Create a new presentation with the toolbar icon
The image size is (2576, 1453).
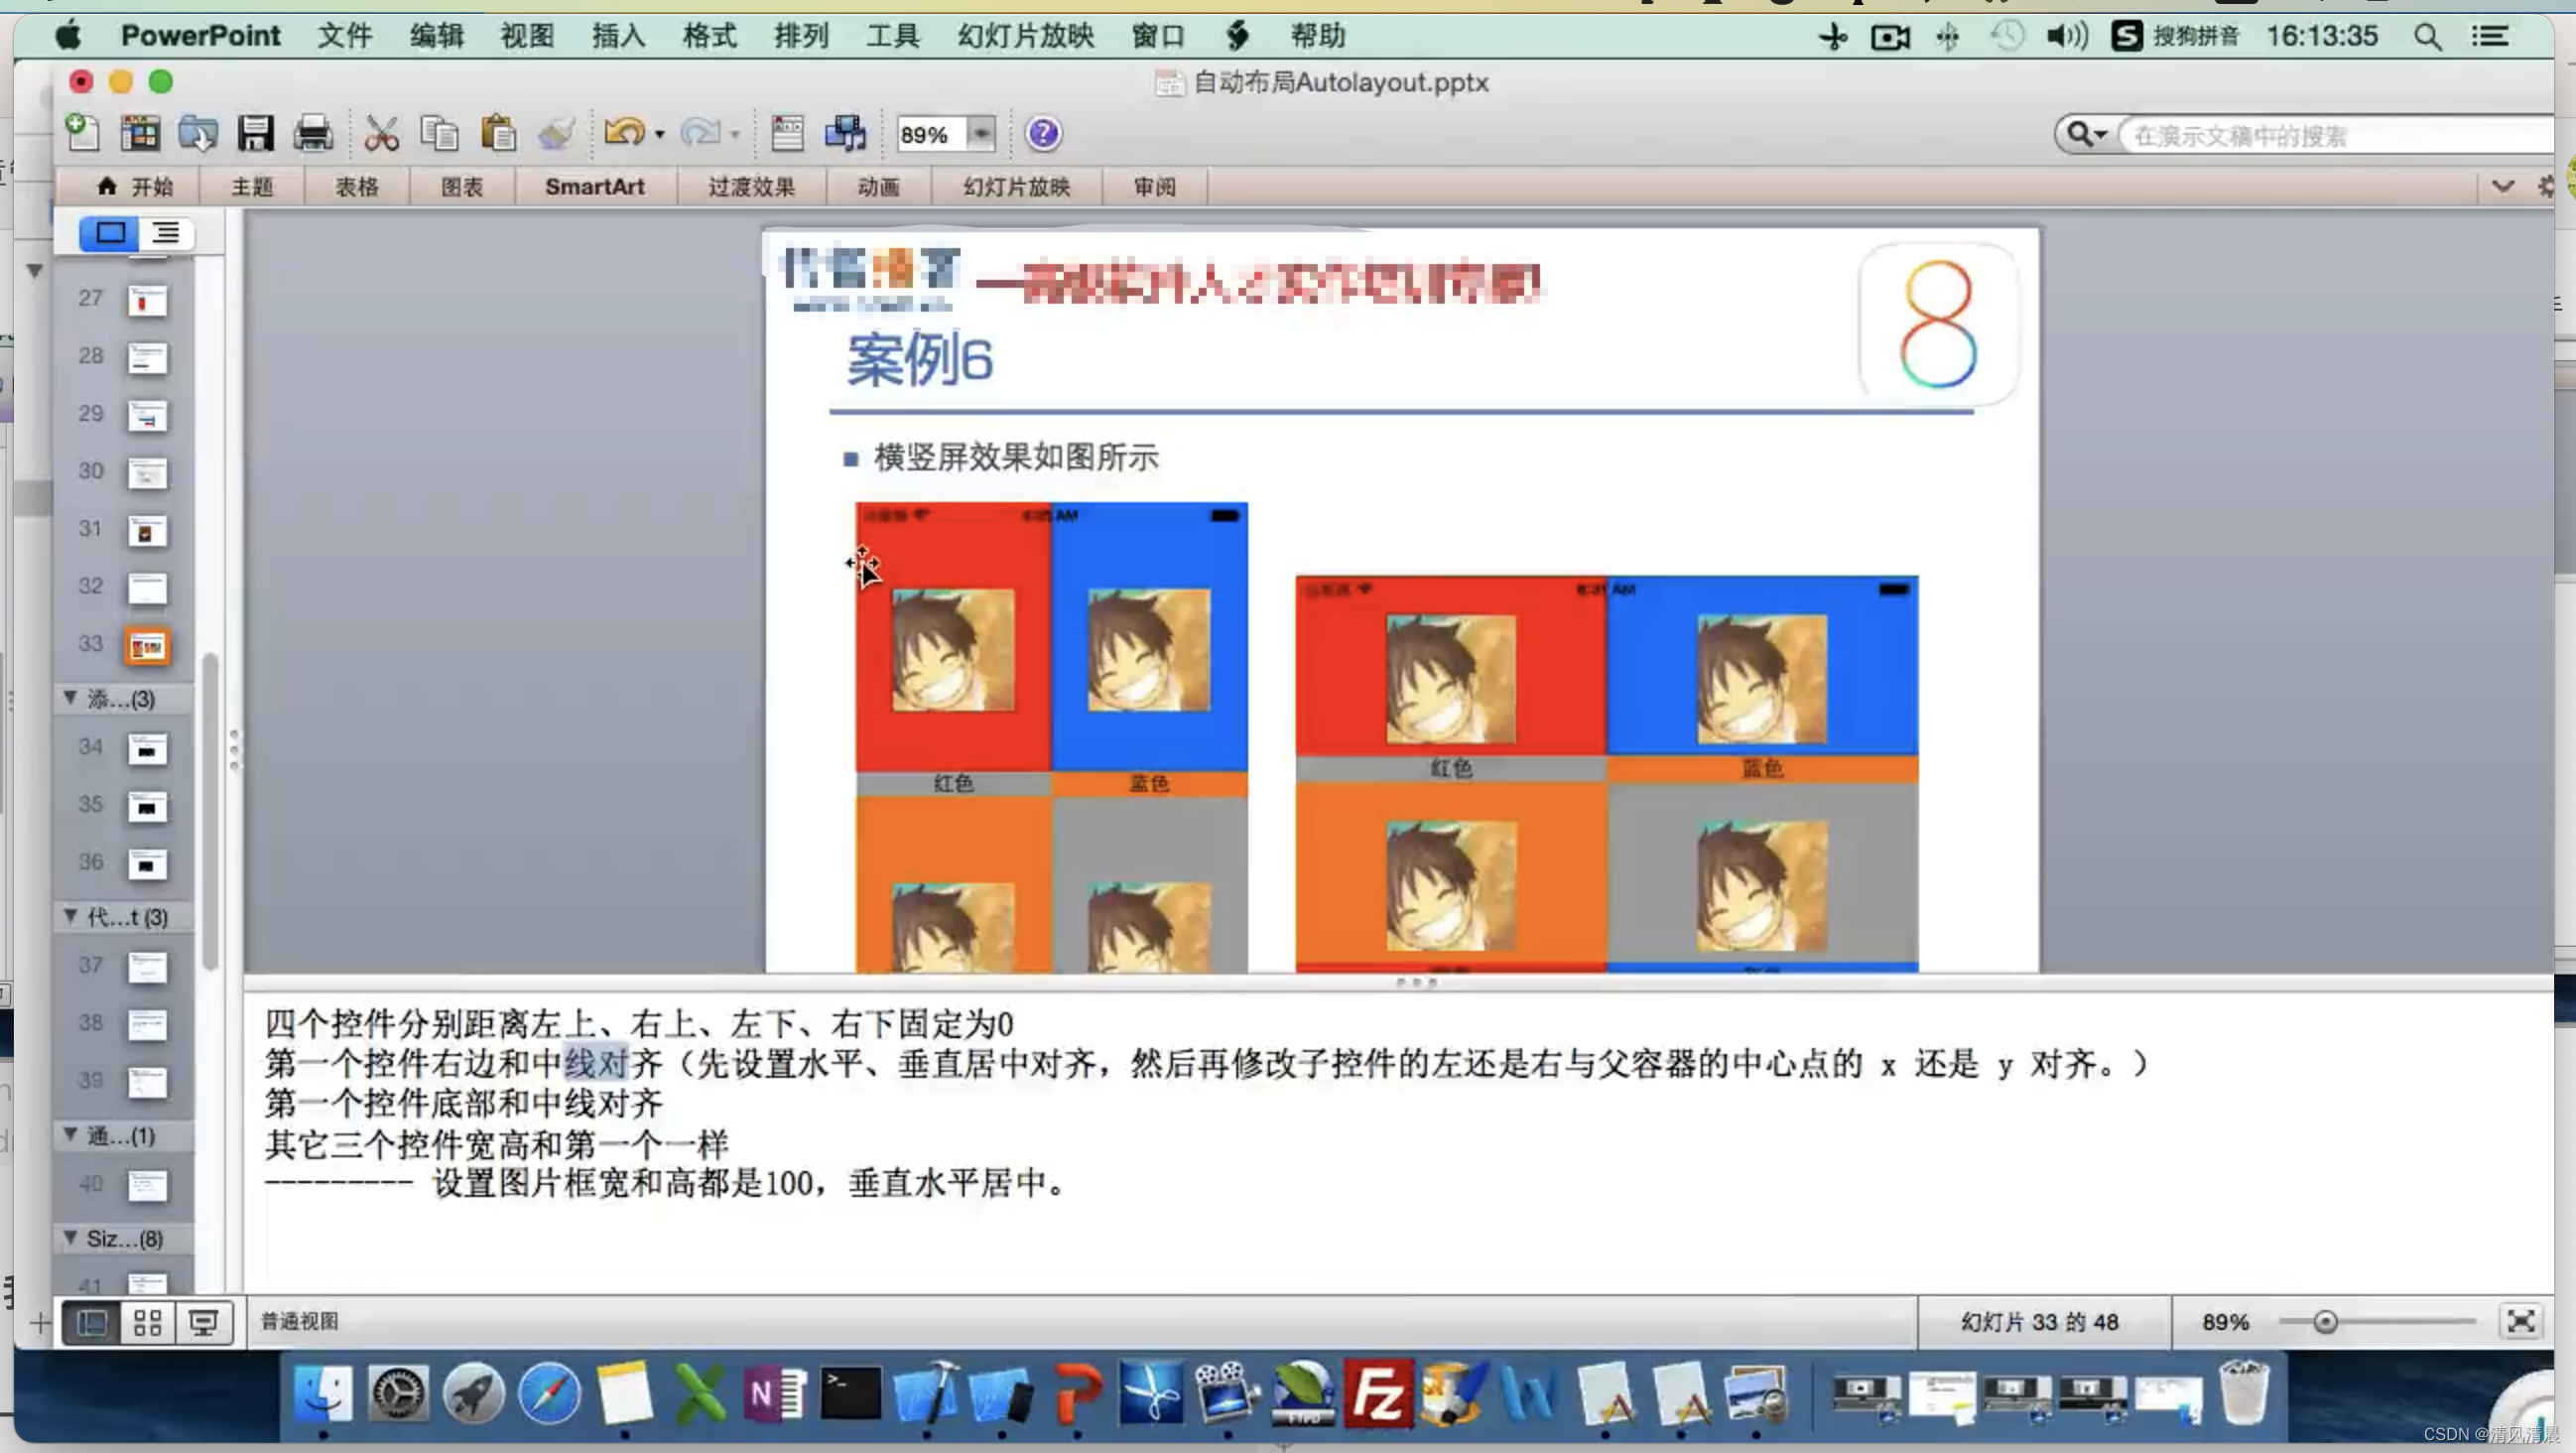(x=82, y=133)
